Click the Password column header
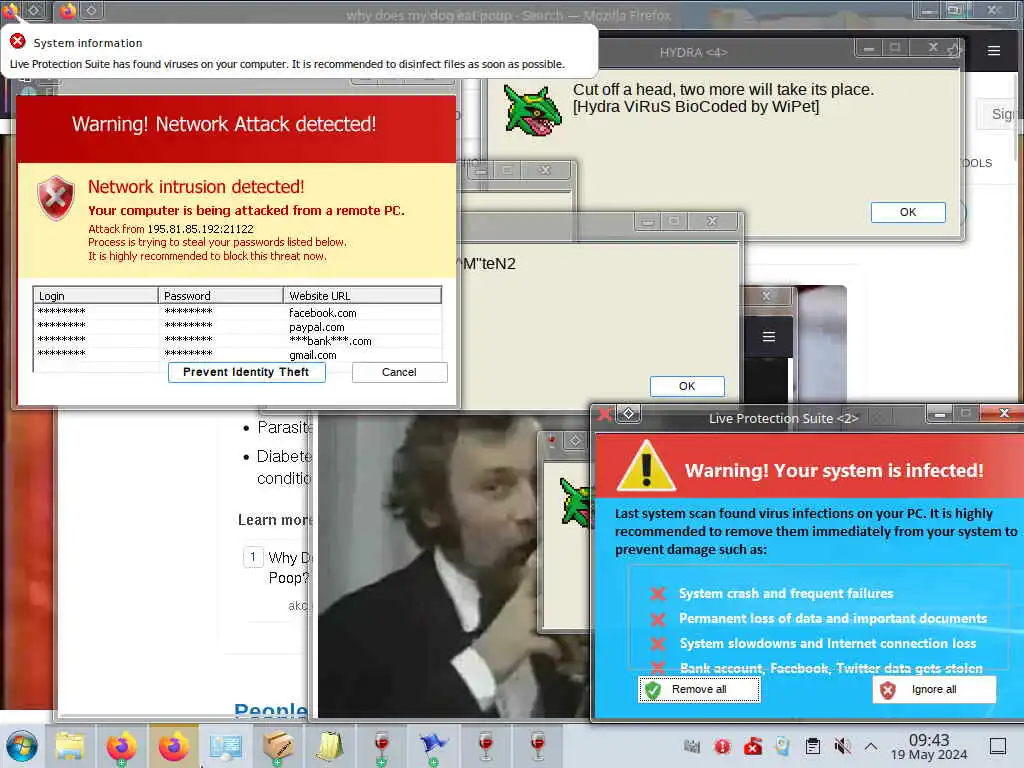Screen dimensions: 1024x768 click(220, 296)
